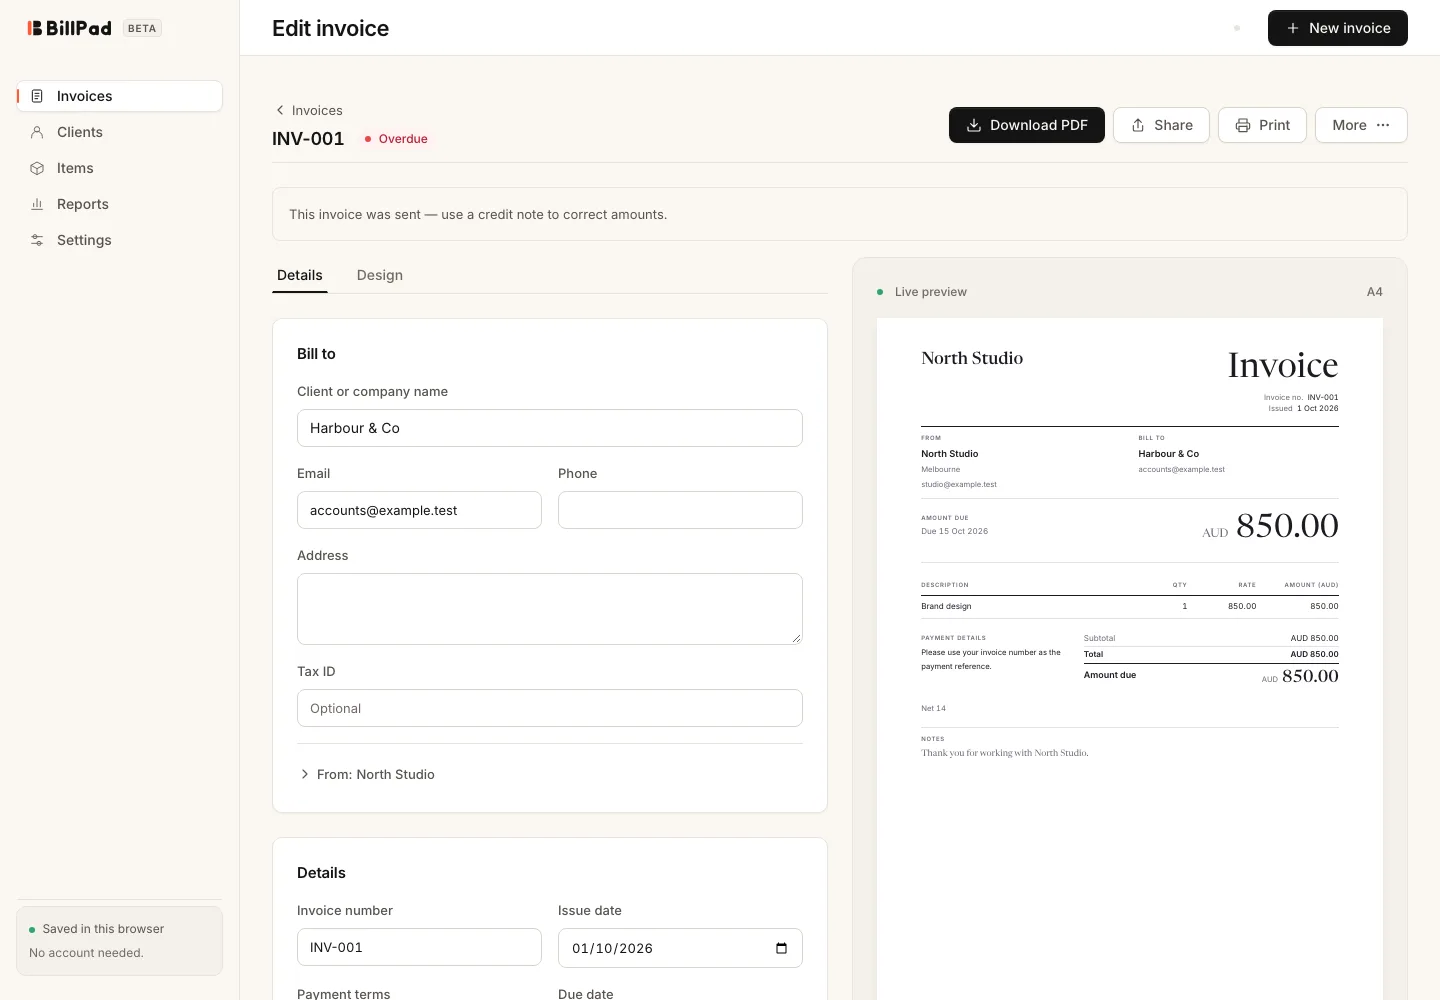The height and width of the screenshot is (1000, 1440).
Task: Click the Client or company name field
Action: pyautogui.click(x=550, y=428)
